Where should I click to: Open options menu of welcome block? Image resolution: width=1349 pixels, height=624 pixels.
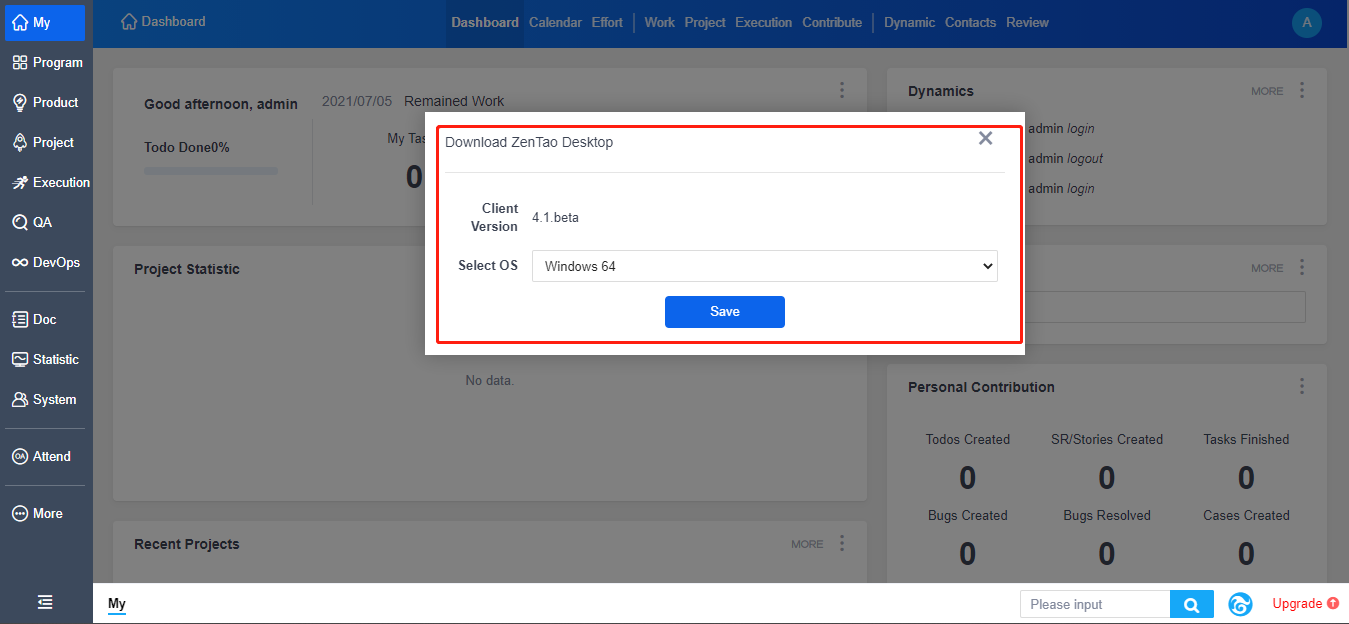(842, 90)
